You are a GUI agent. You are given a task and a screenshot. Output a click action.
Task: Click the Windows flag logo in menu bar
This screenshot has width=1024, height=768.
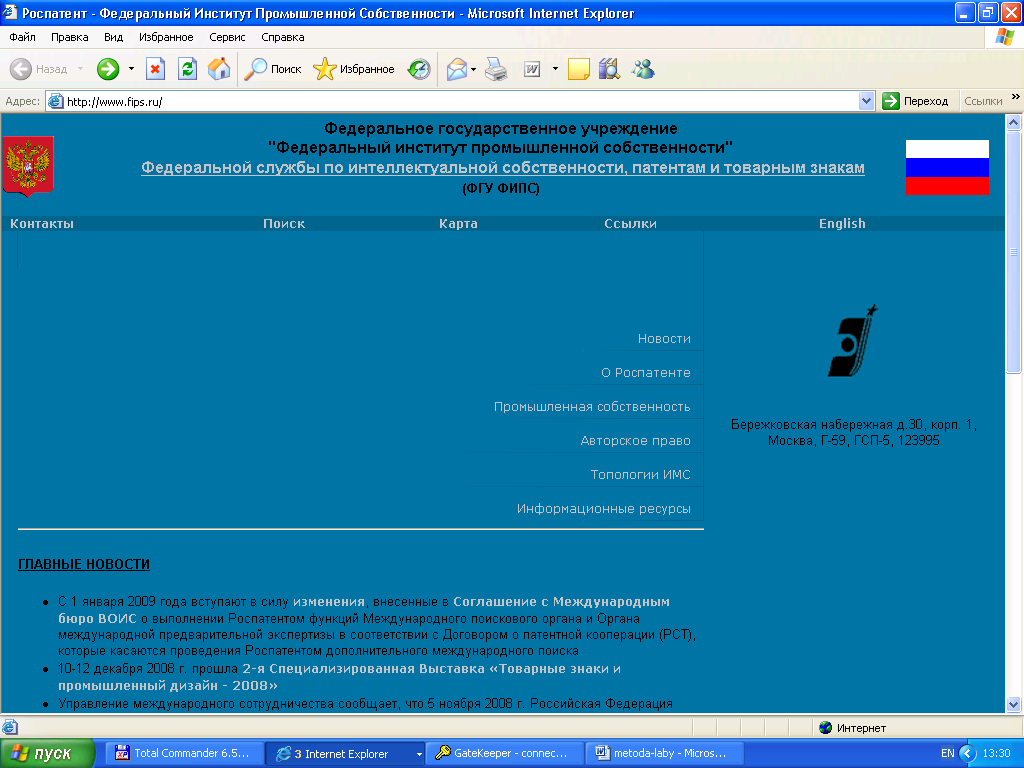tap(1004, 37)
